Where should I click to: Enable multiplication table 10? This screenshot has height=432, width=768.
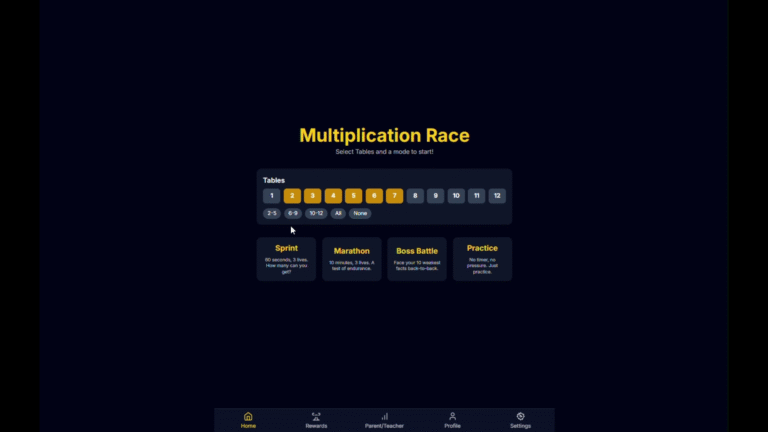pyautogui.click(x=456, y=196)
